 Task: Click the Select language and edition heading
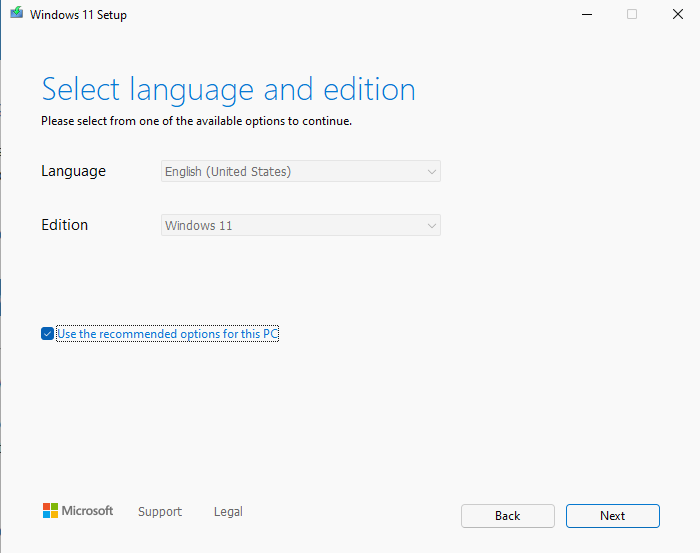[228, 90]
